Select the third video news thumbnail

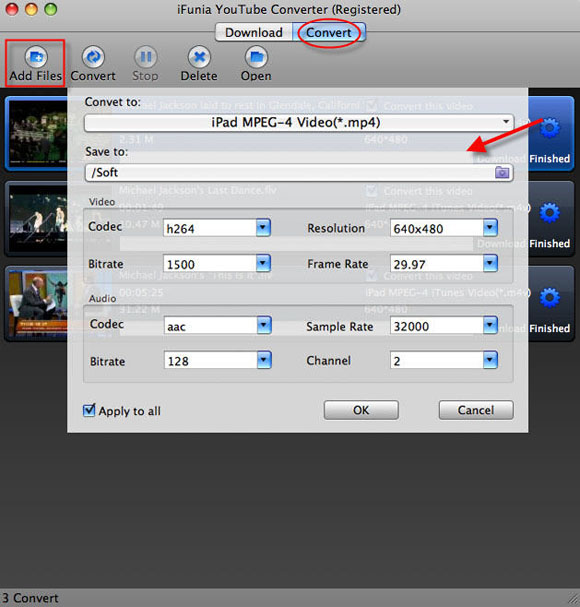point(38,304)
